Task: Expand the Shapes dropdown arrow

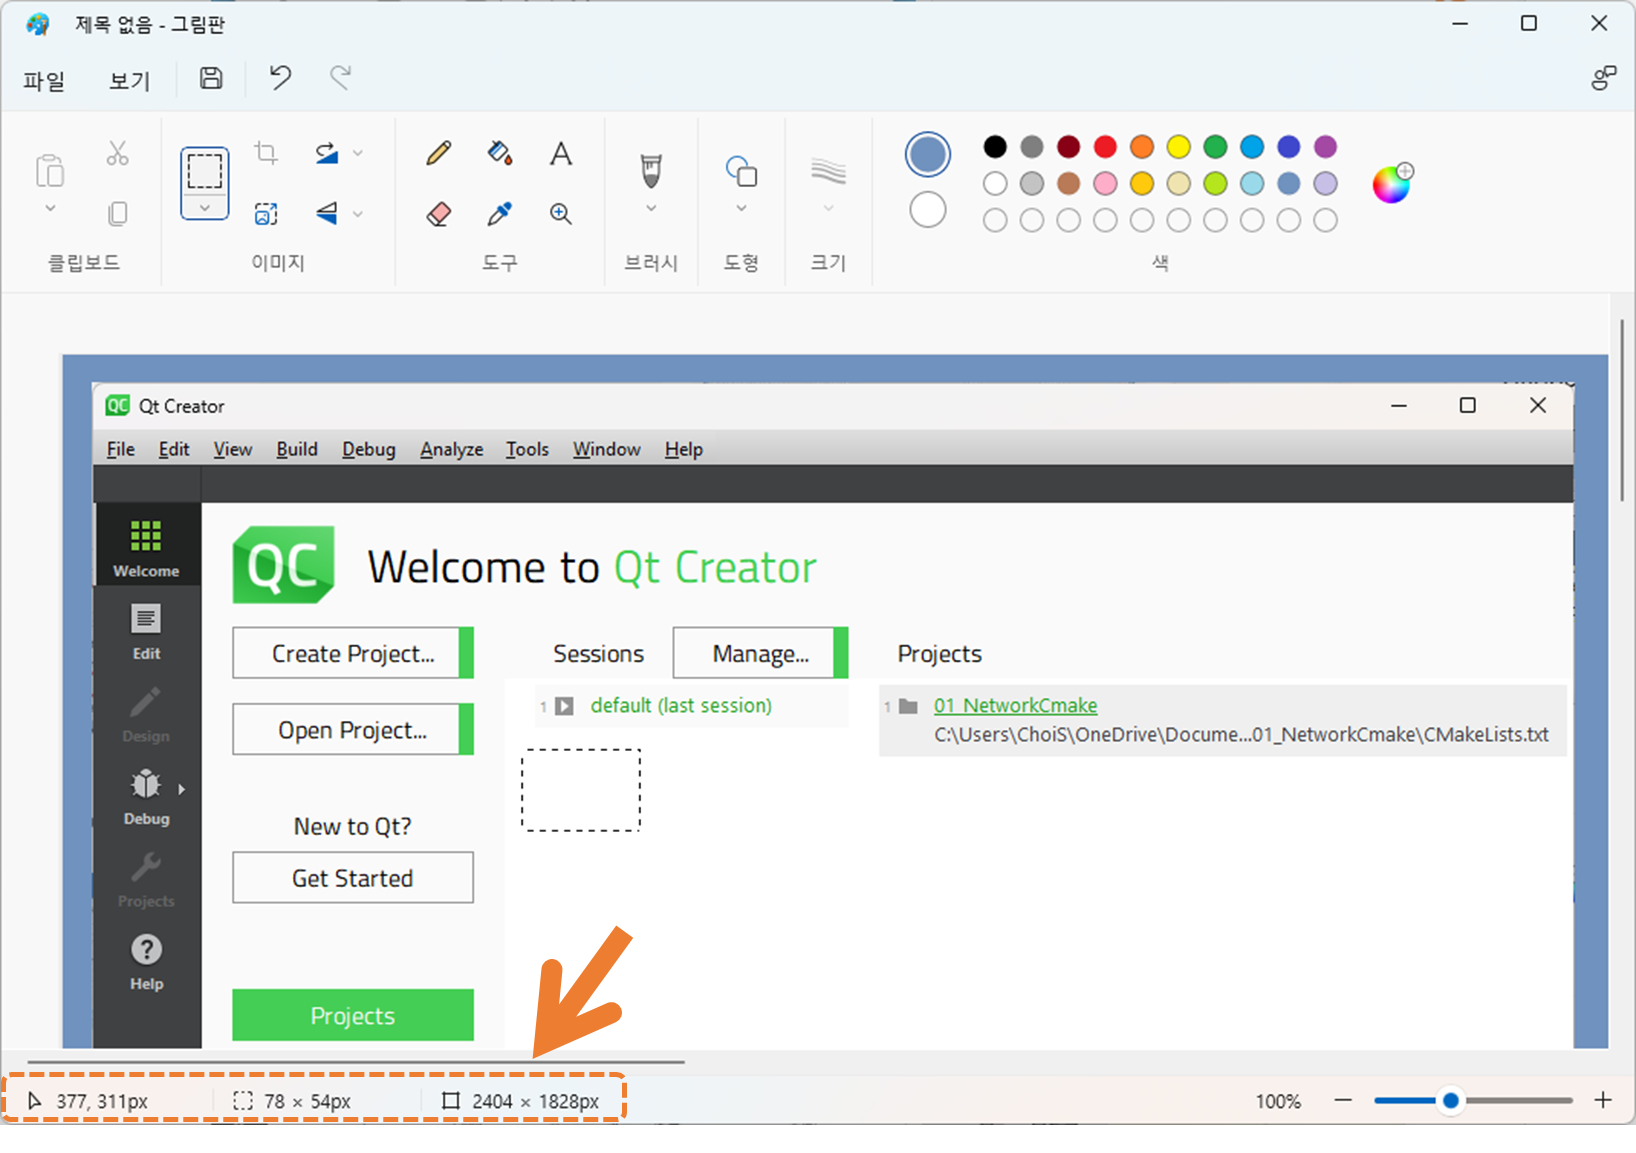Action: point(741,208)
